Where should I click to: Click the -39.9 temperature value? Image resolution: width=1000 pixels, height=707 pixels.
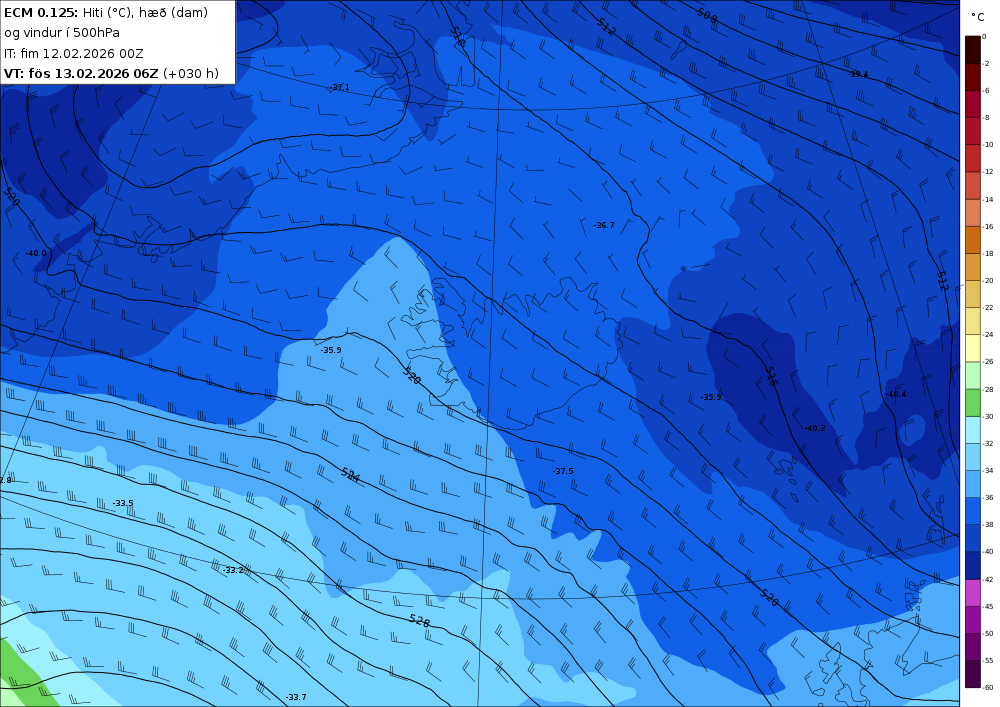[x=711, y=397]
